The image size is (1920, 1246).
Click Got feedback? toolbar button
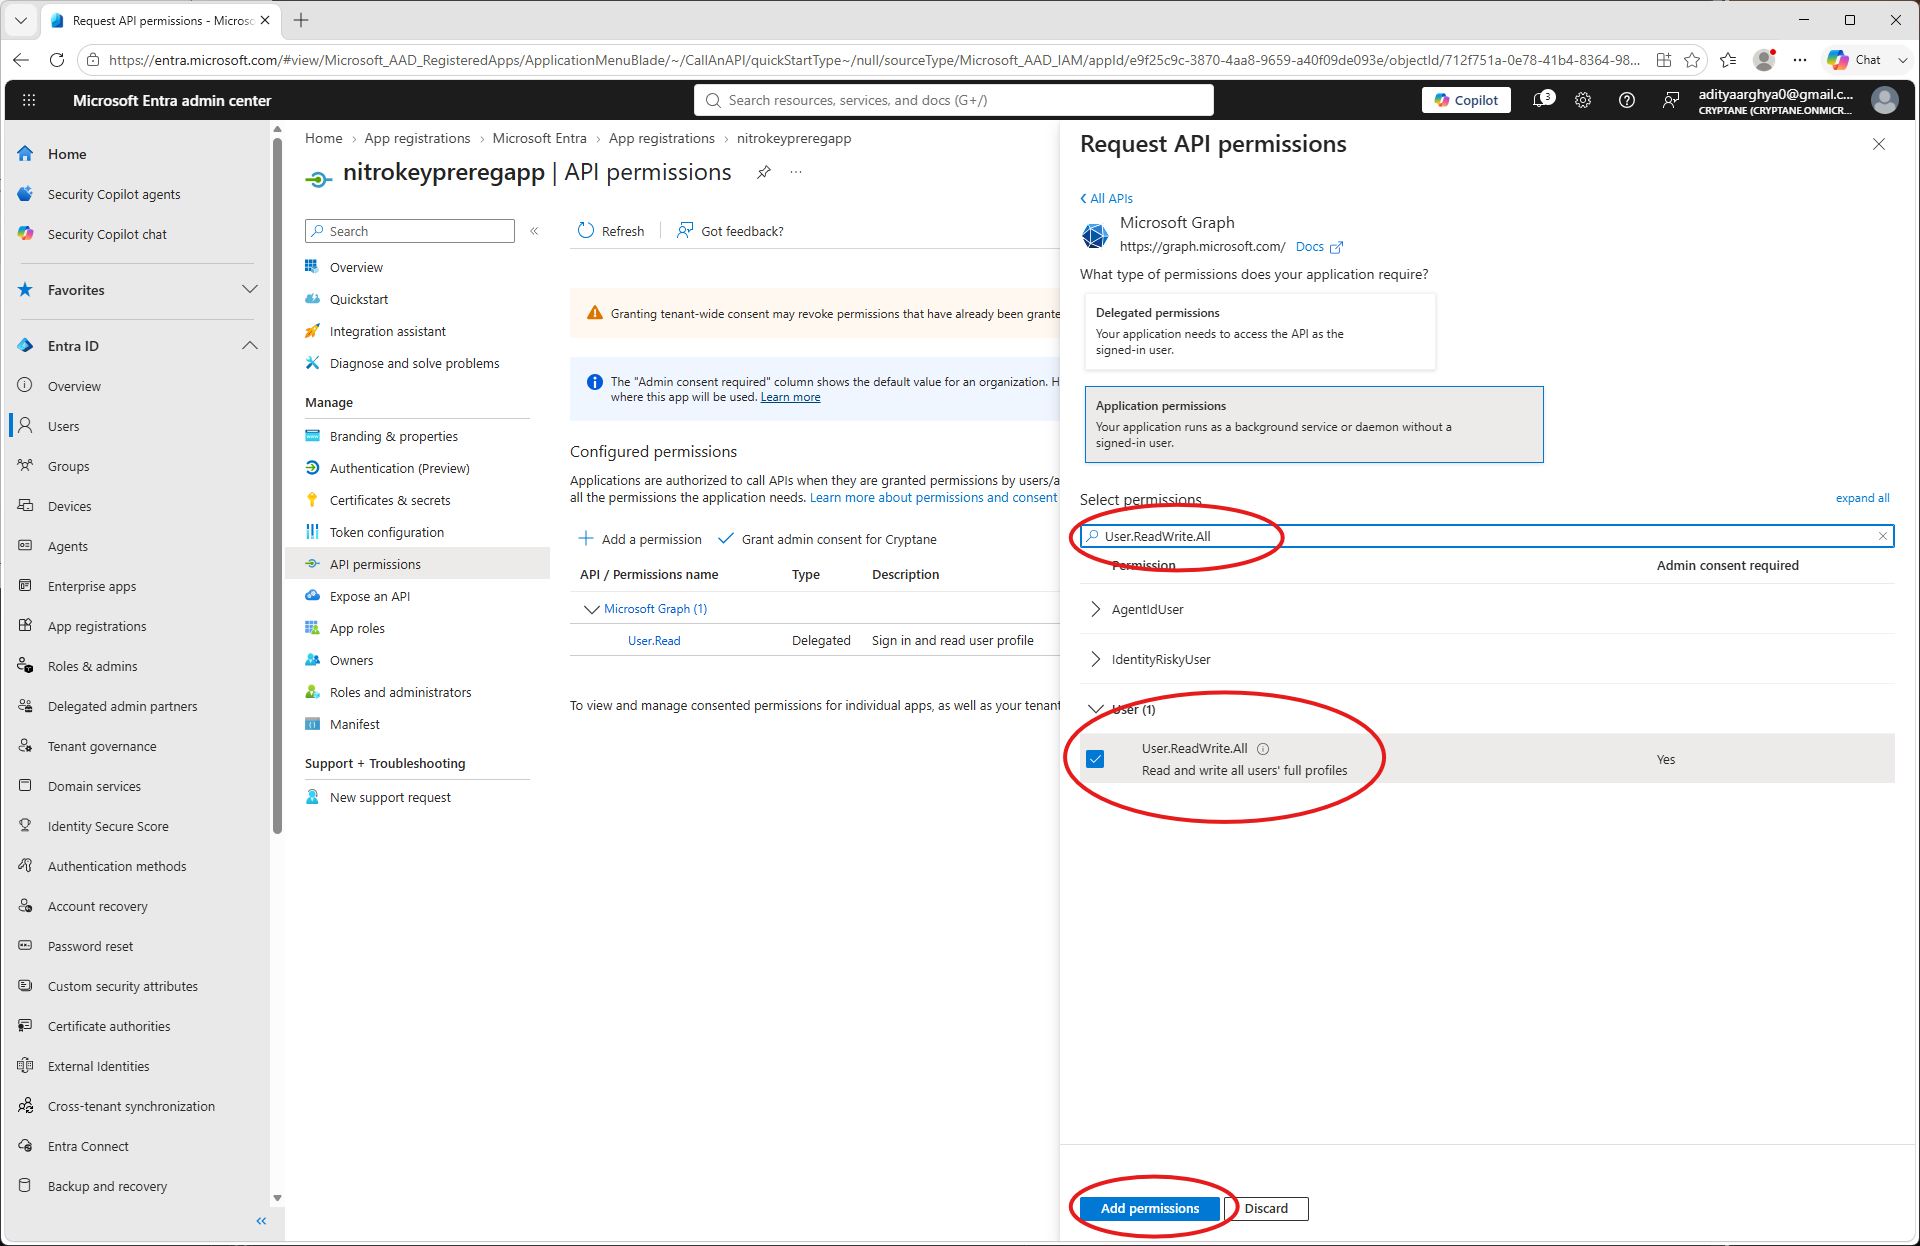(730, 231)
